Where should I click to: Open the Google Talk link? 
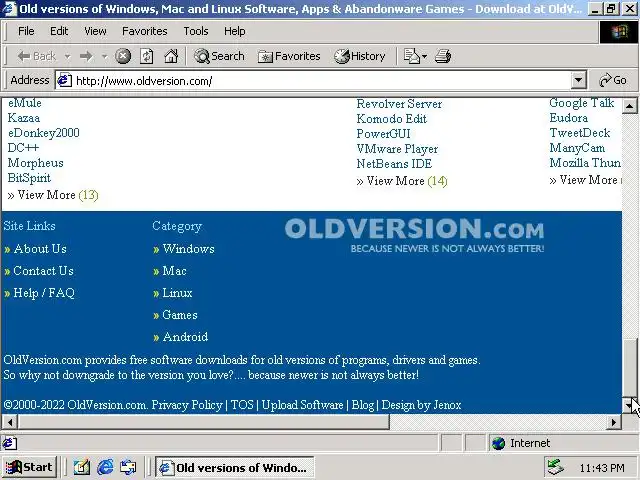(582, 103)
